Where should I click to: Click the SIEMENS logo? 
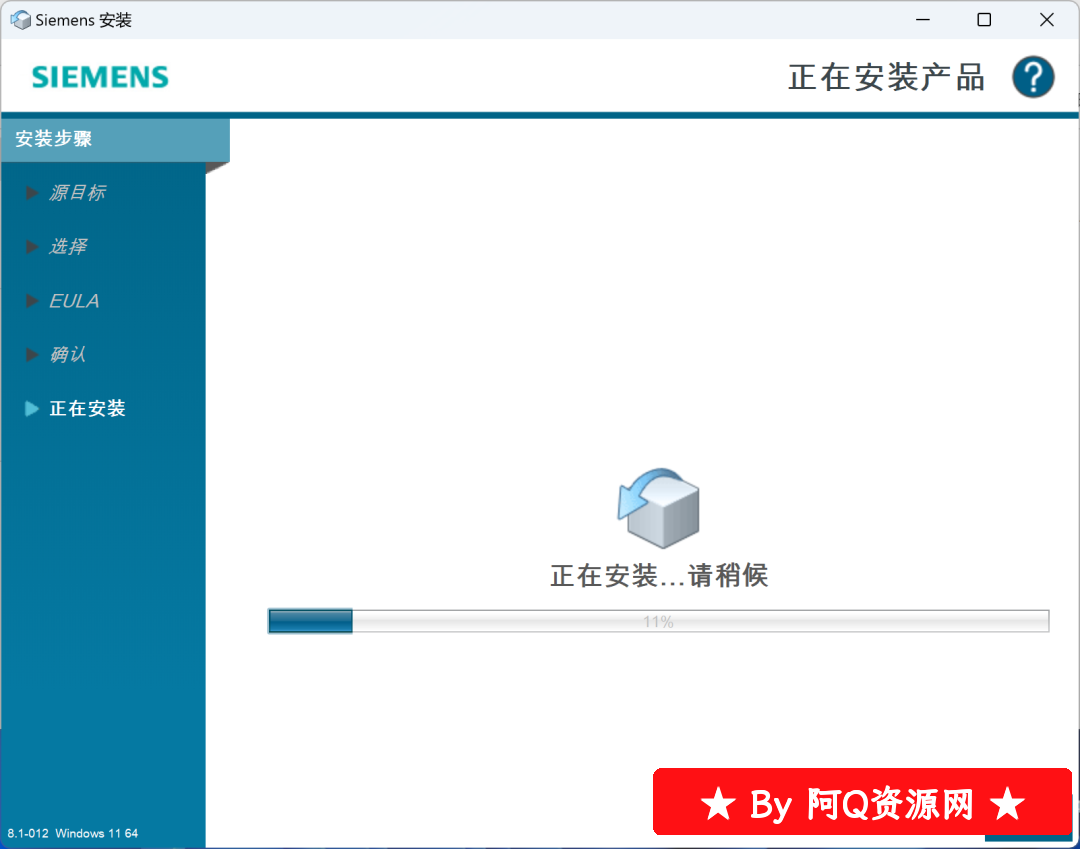pos(100,77)
